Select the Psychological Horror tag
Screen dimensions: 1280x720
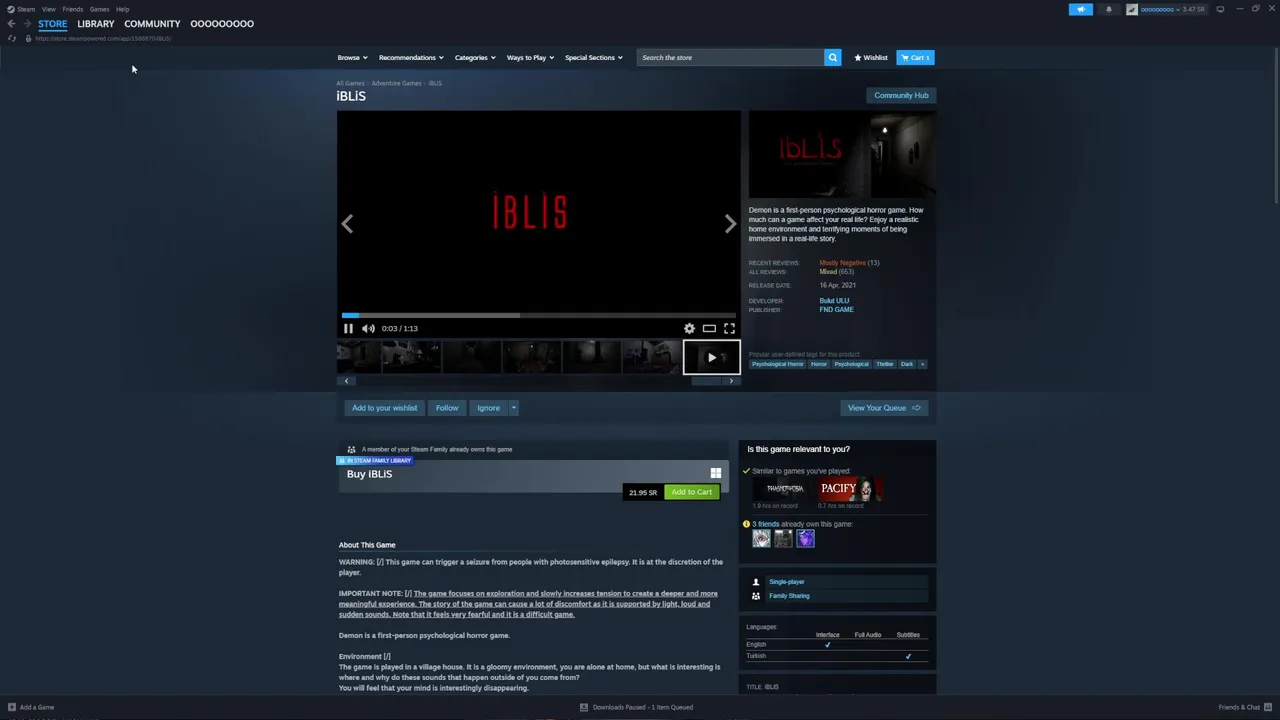point(777,364)
